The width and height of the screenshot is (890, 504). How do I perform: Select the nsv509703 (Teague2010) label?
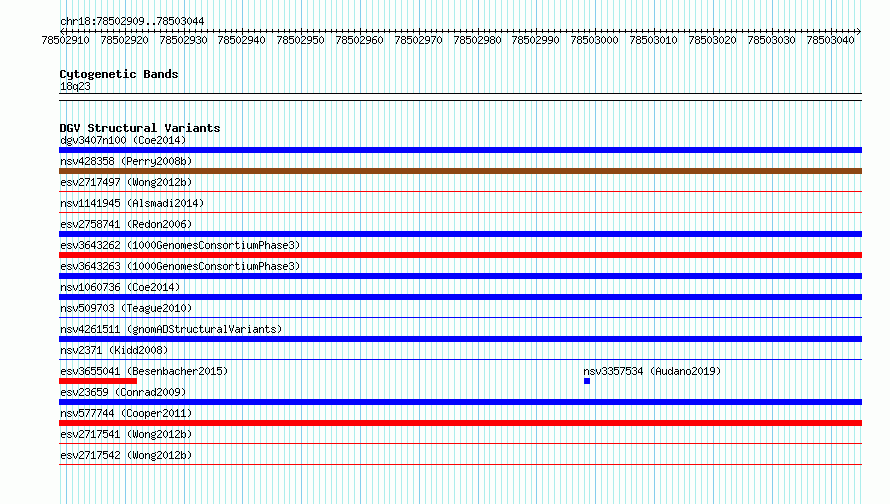126,308
